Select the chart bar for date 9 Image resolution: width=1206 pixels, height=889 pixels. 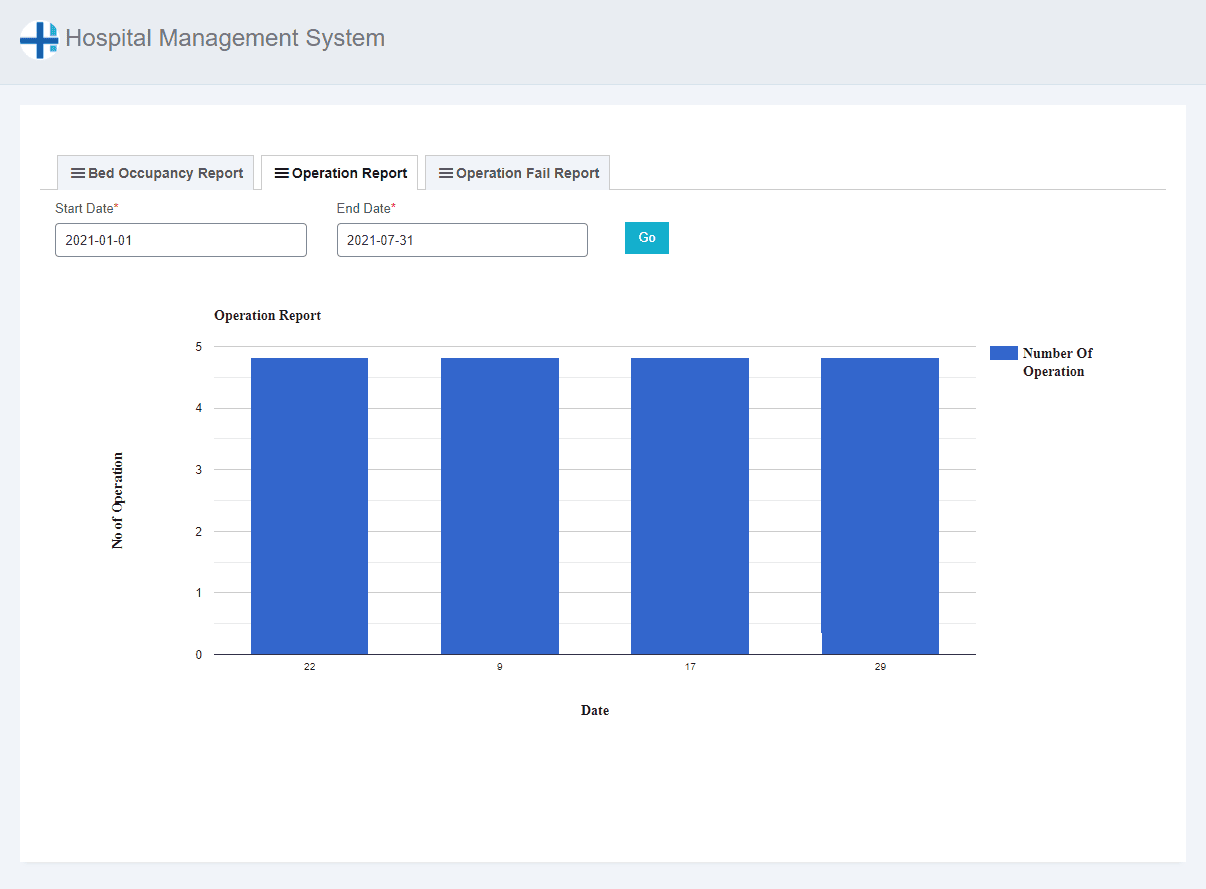(499, 506)
